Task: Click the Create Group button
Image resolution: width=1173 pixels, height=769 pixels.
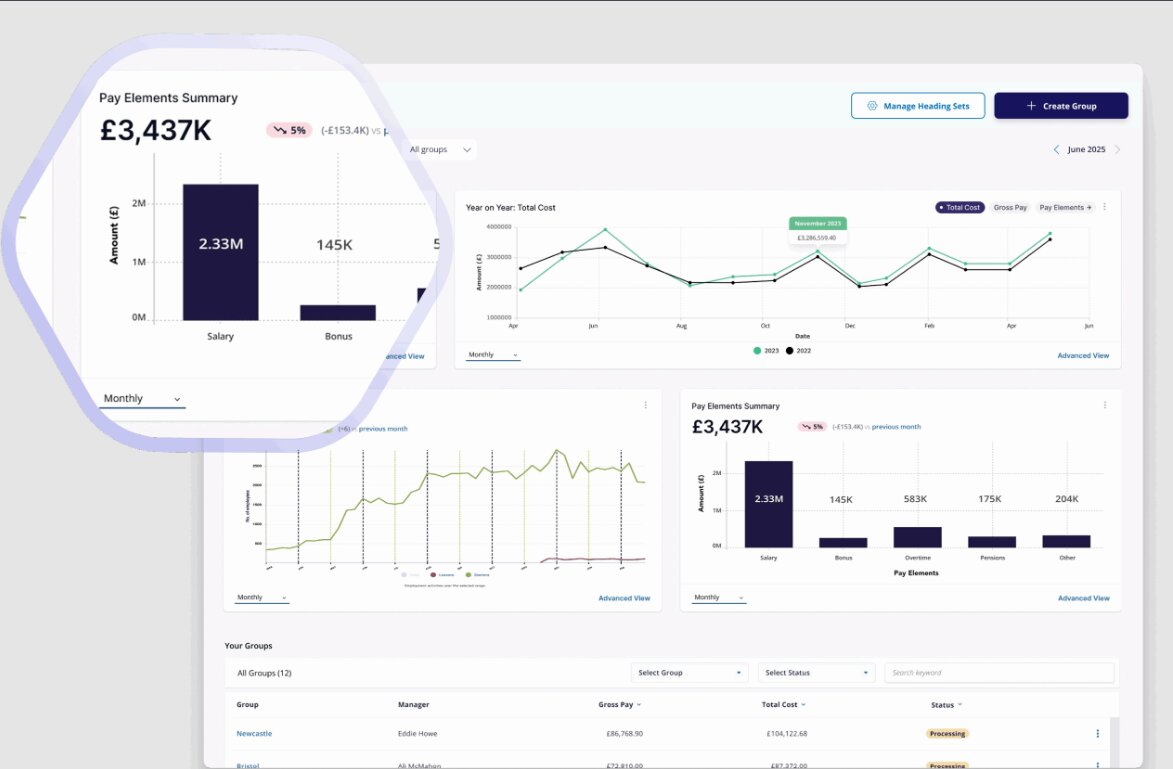Action: (1061, 106)
